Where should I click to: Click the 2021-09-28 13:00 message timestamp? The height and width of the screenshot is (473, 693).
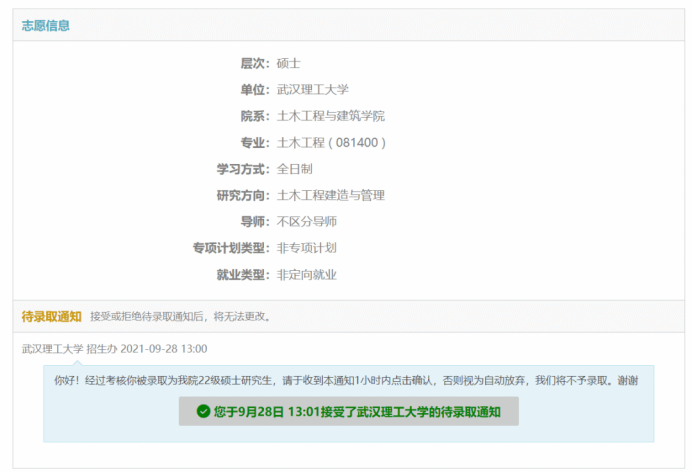[164, 349]
